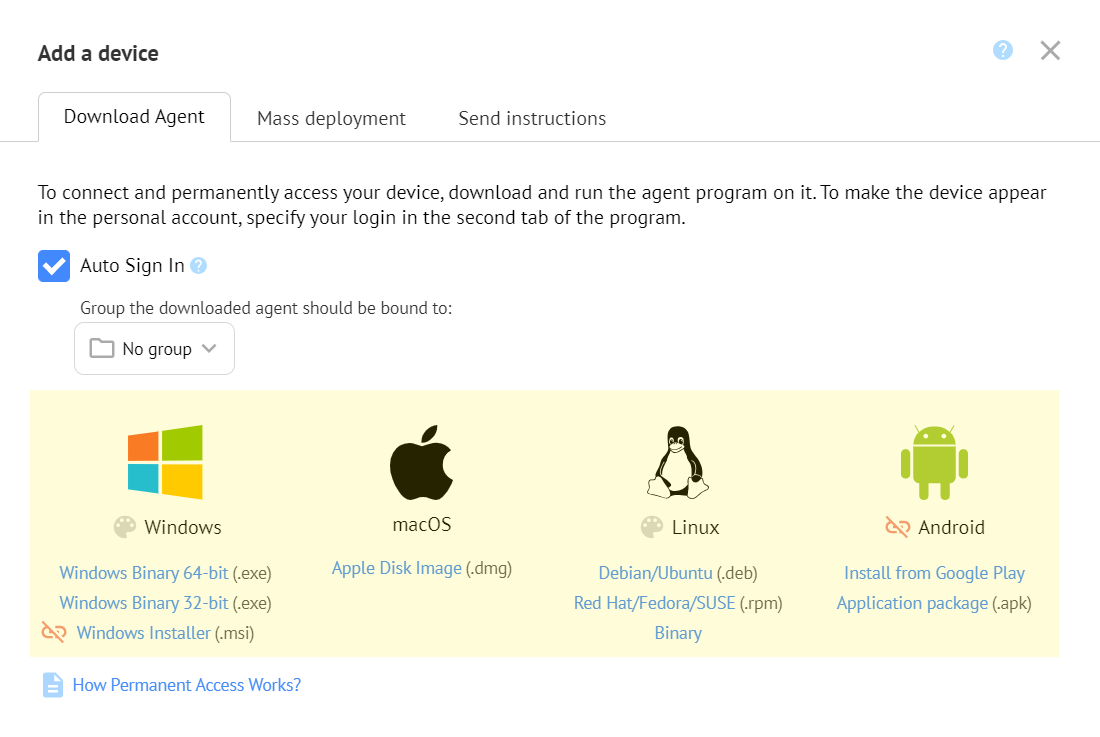Screen dimensions: 1100x737
Task: Click the Linux penguin icon
Action: pos(680,462)
